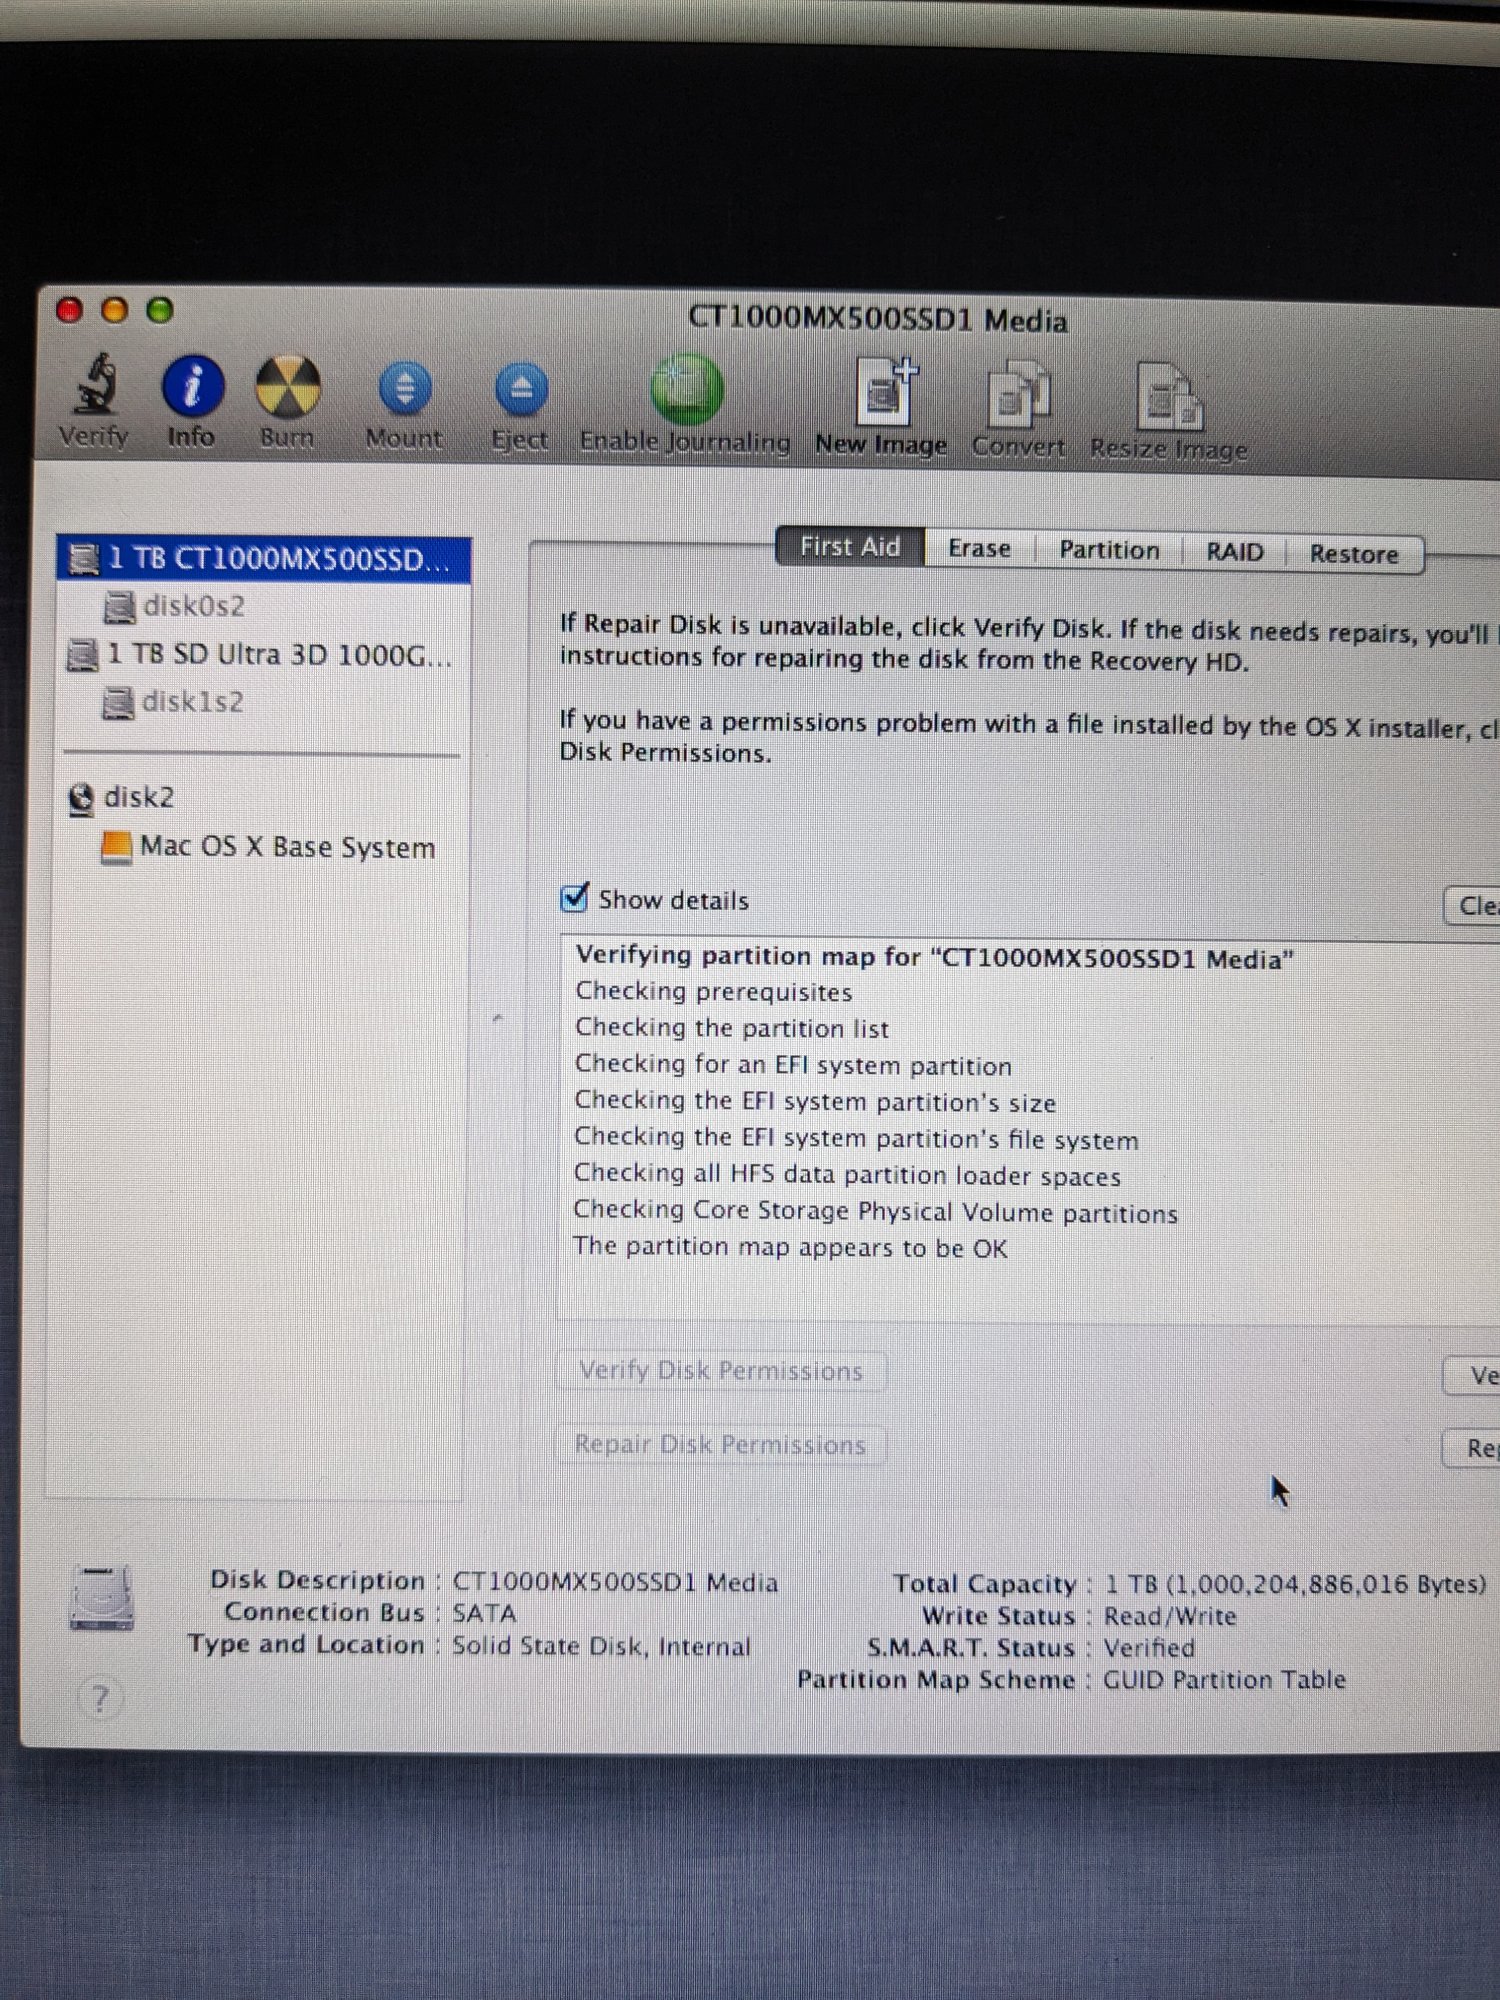Click the yellow minimize window button
Screen dimensions: 1500x2000
click(115, 310)
